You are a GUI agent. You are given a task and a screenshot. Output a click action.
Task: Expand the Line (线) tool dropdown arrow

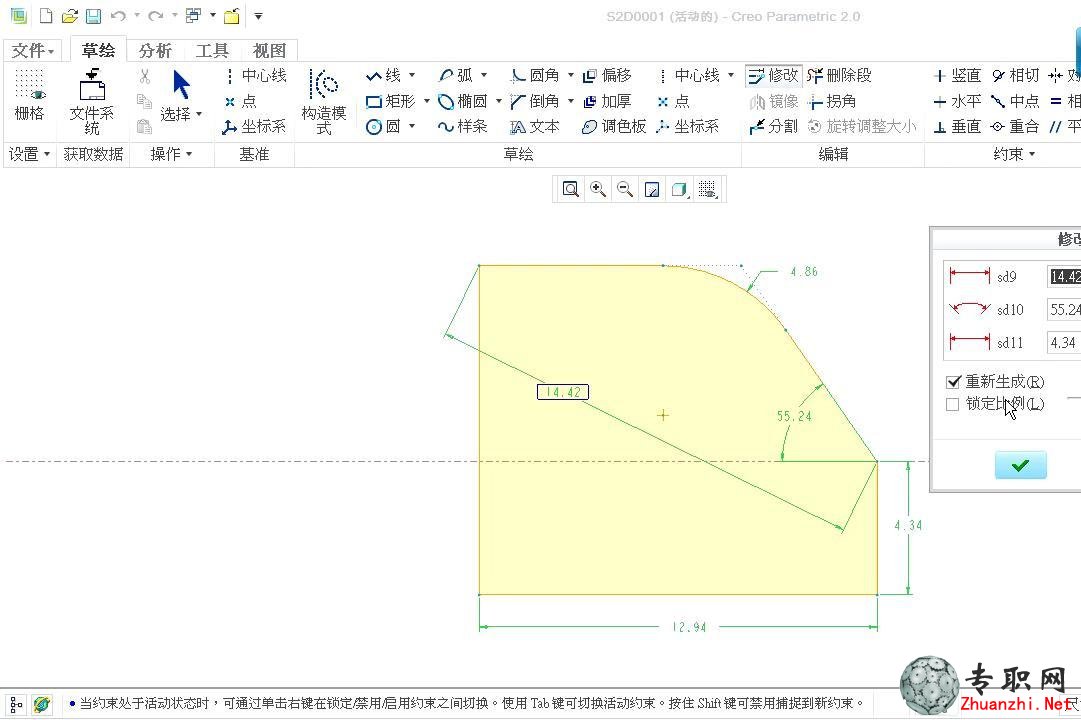coord(412,75)
